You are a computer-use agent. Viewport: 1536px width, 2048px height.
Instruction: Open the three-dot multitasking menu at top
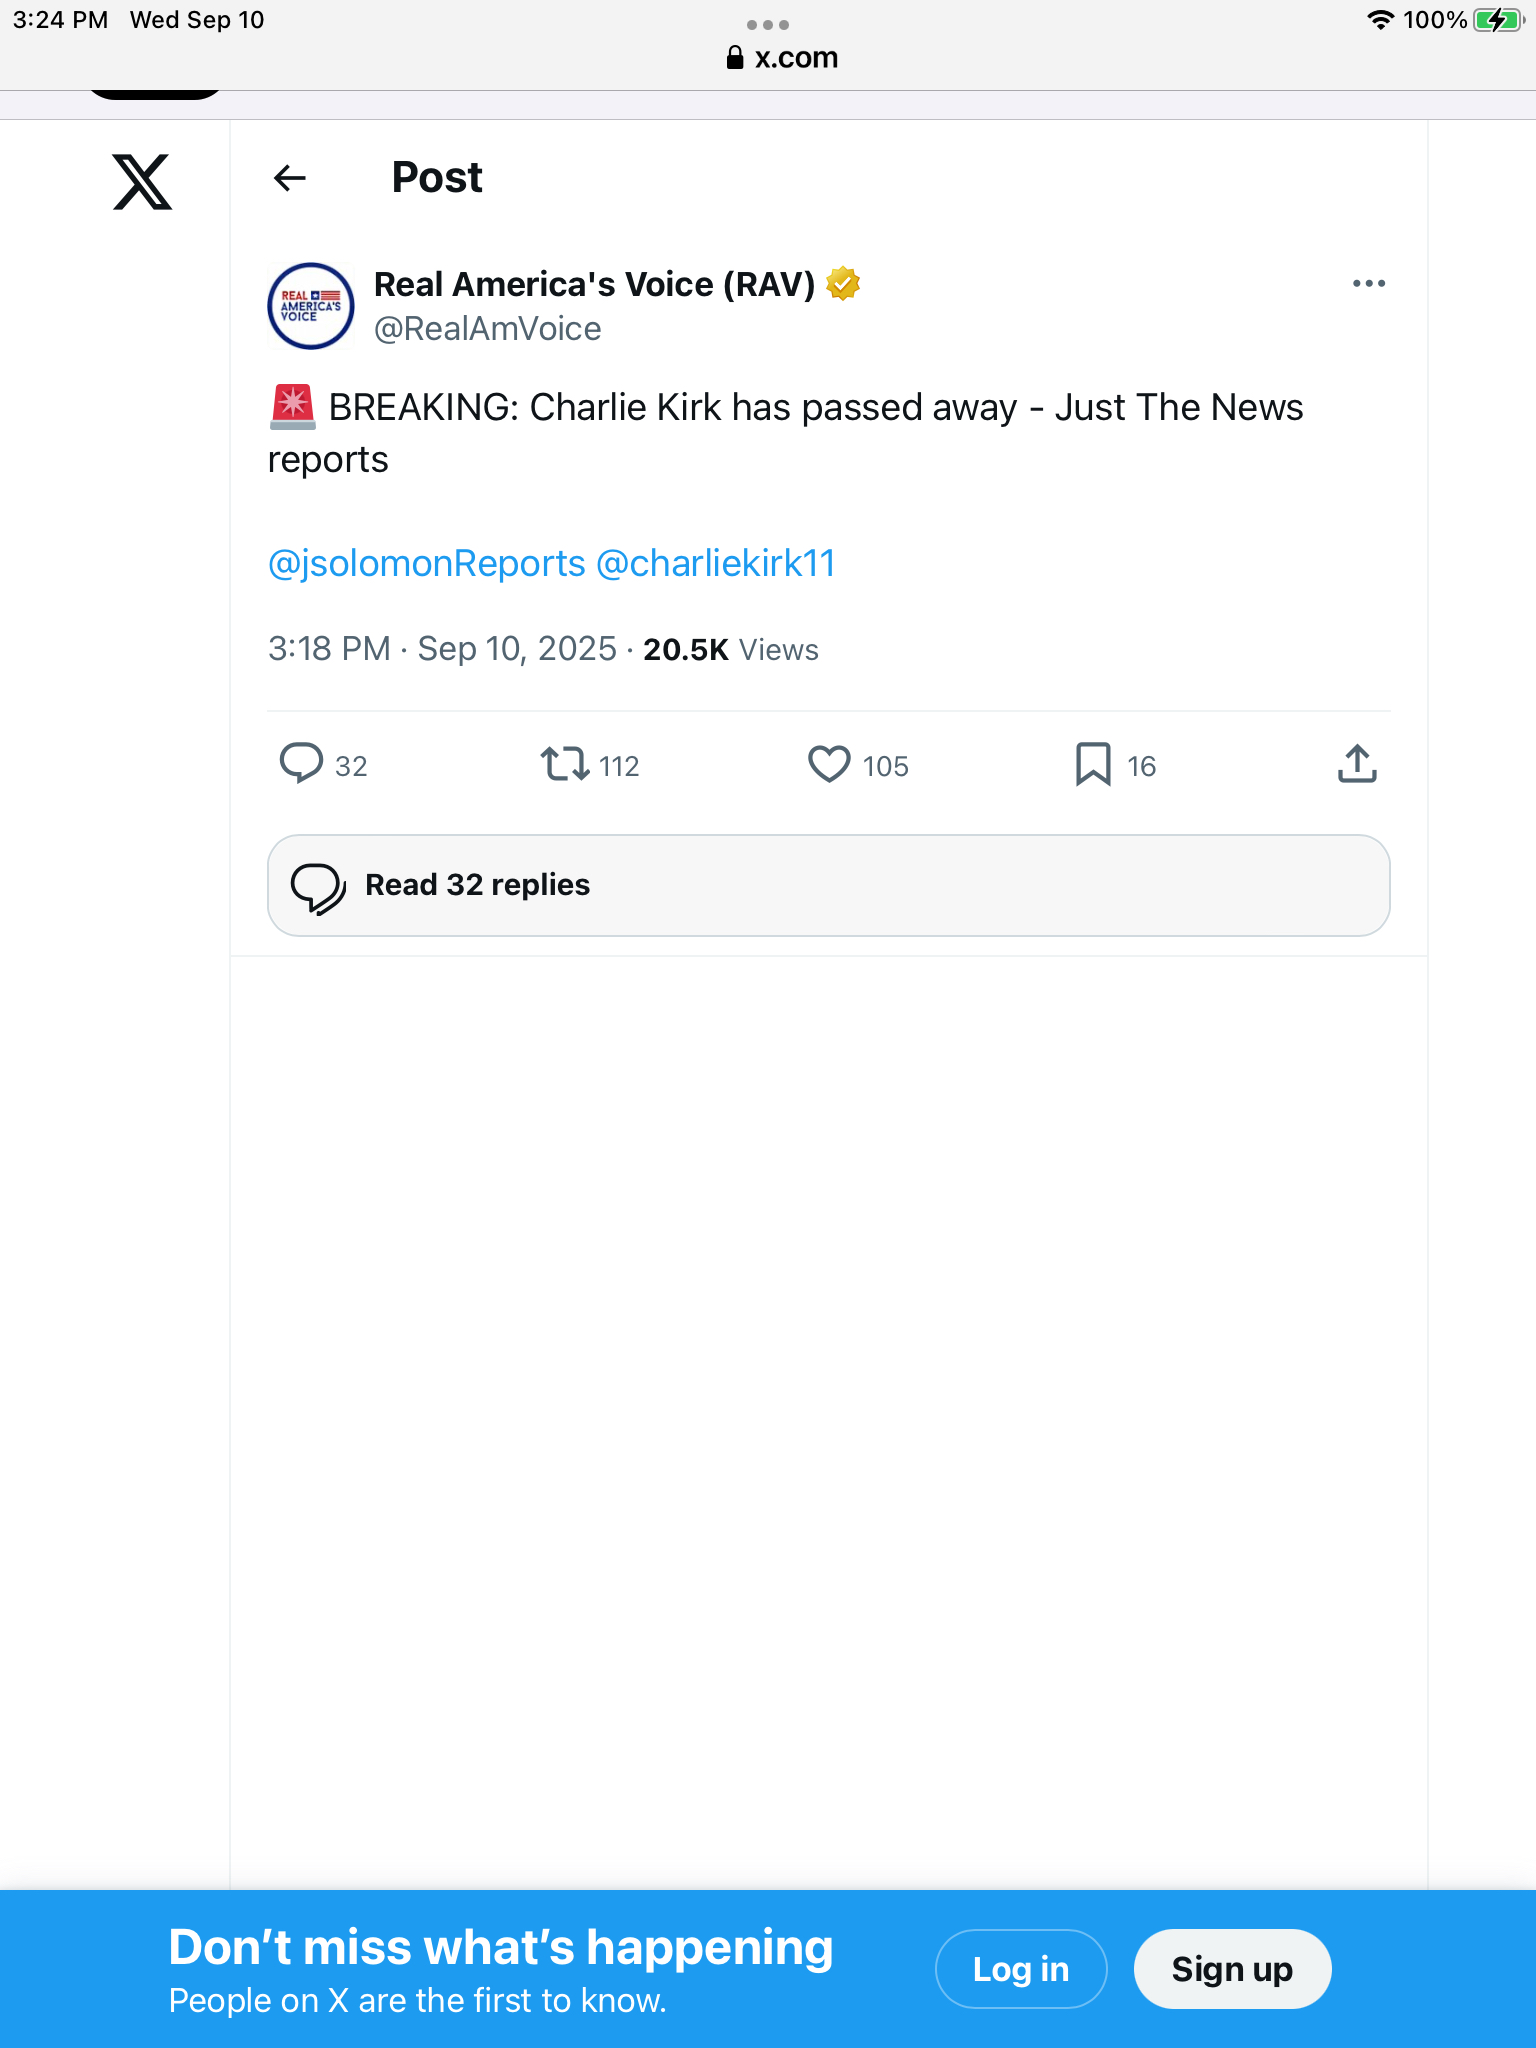[x=768, y=24]
